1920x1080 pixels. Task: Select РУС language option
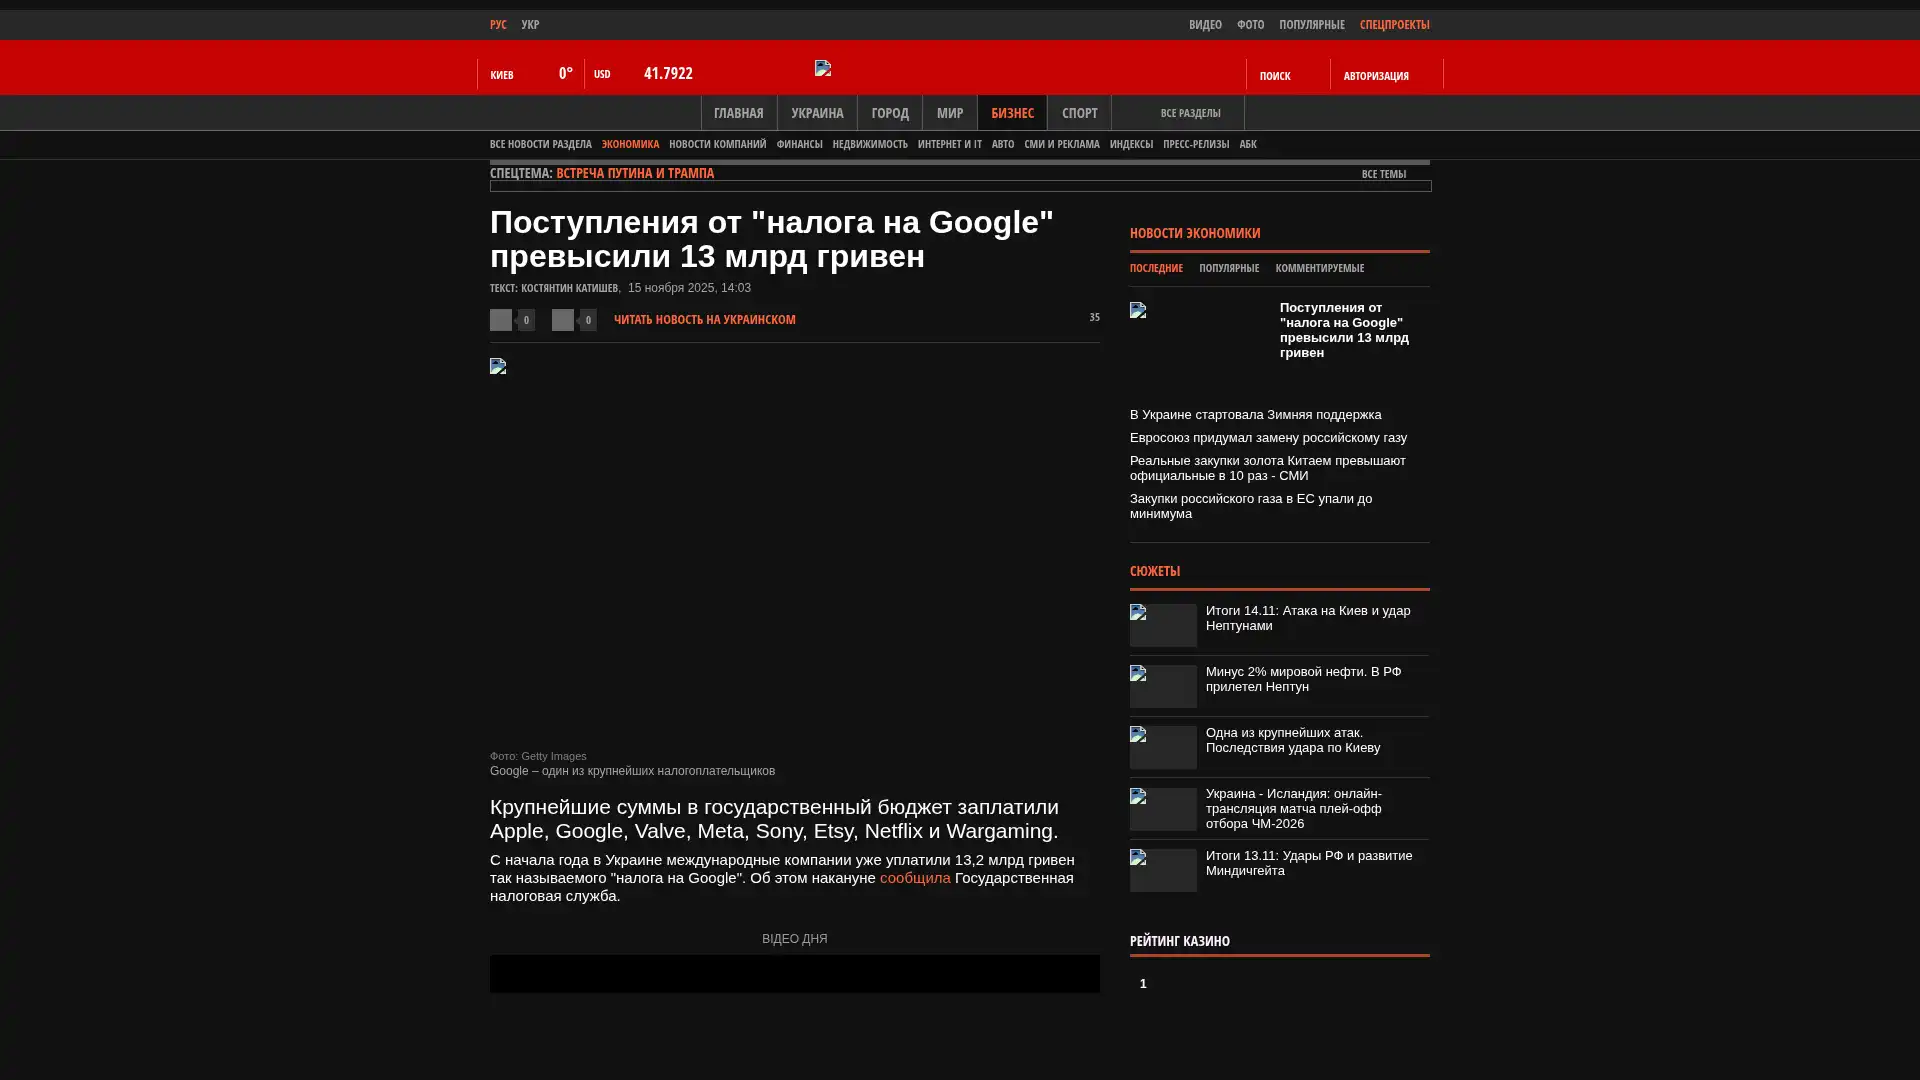(498, 25)
